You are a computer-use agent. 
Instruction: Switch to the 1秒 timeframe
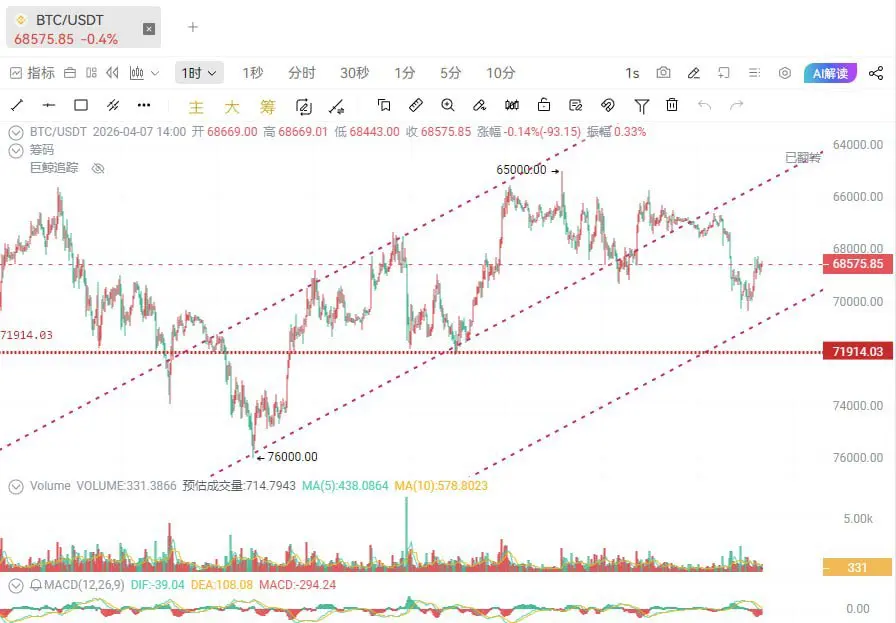pyautogui.click(x=253, y=73)
